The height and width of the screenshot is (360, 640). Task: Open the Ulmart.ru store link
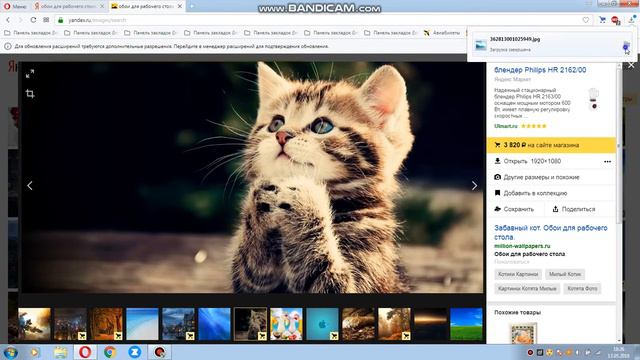pyautogui.click(x=506, y=126)
